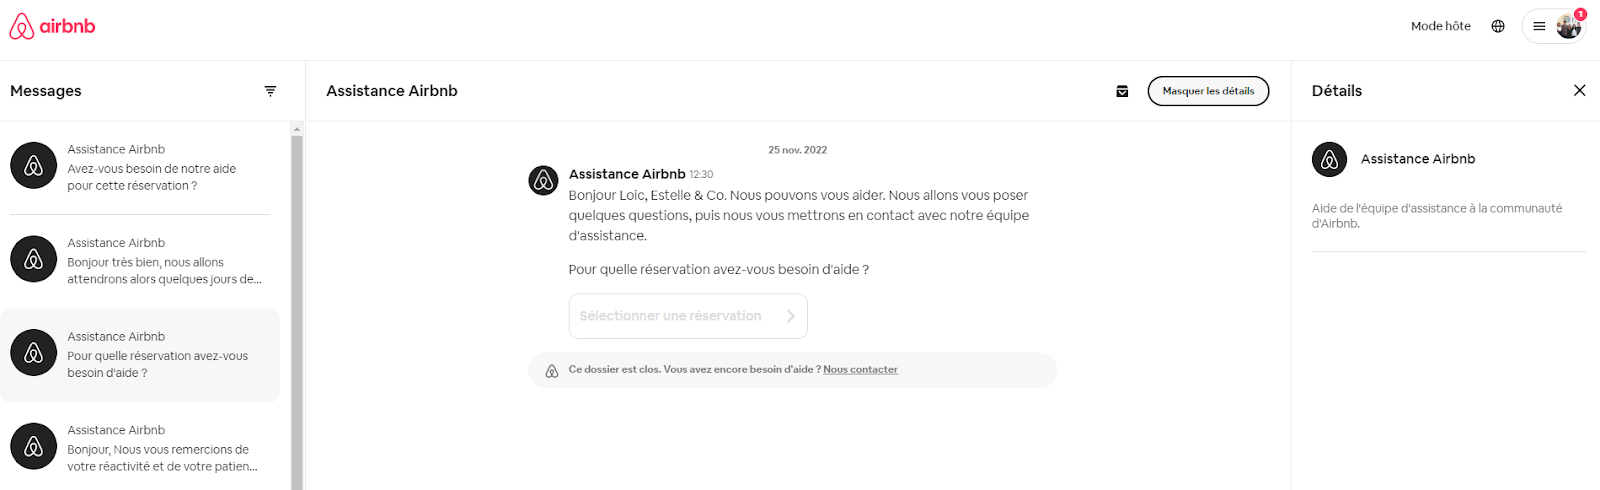
Task: Close the Détails panel
Action: pyautogui.click(x=1580, y=90)
